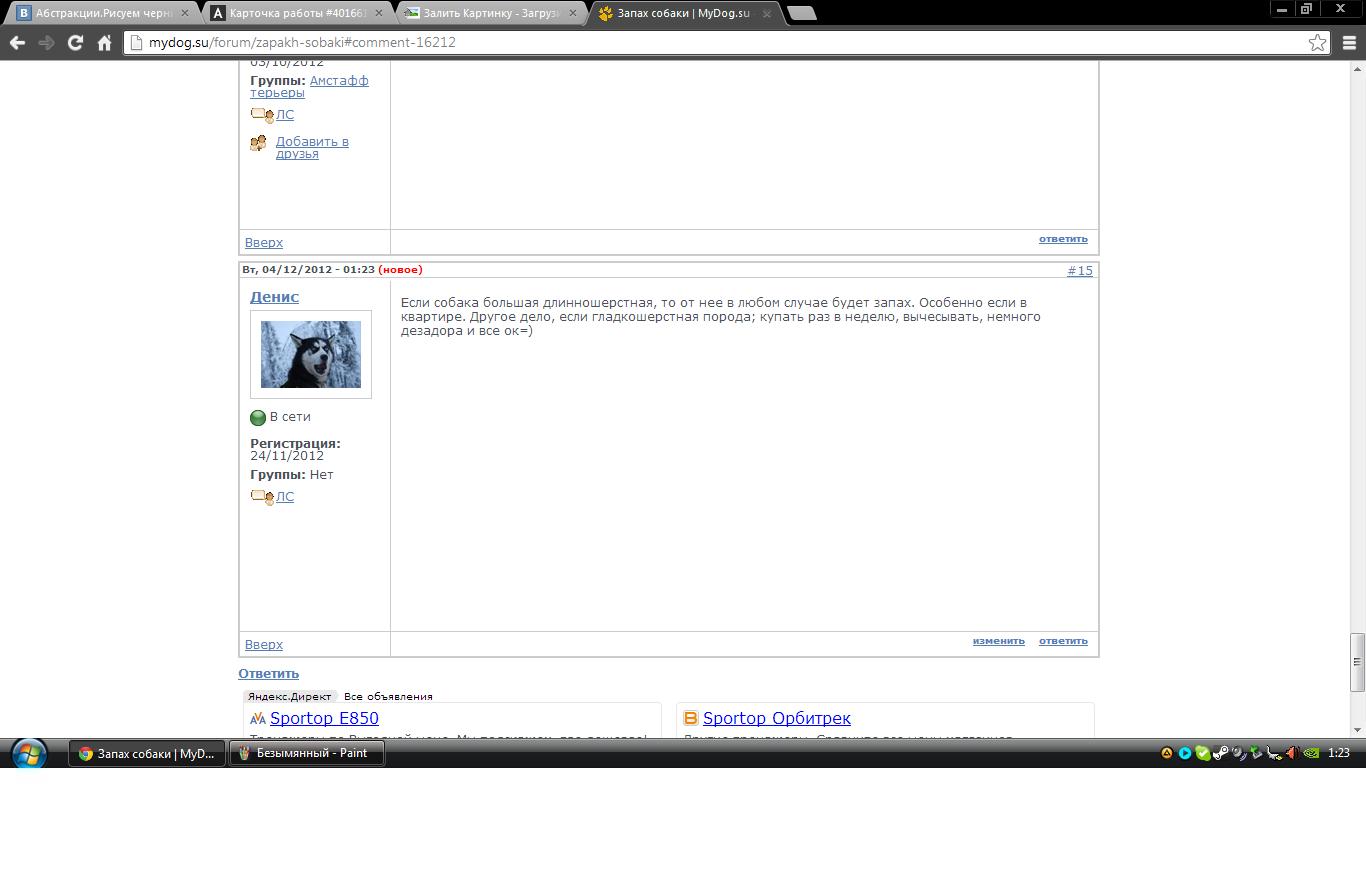Go back to the previous page
This screenshot has height=878, width=1366.
17,42
